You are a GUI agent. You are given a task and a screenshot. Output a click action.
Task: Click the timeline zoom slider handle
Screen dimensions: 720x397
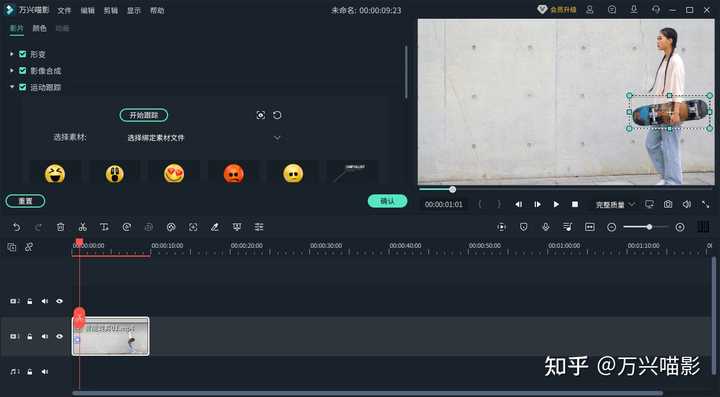649,227
